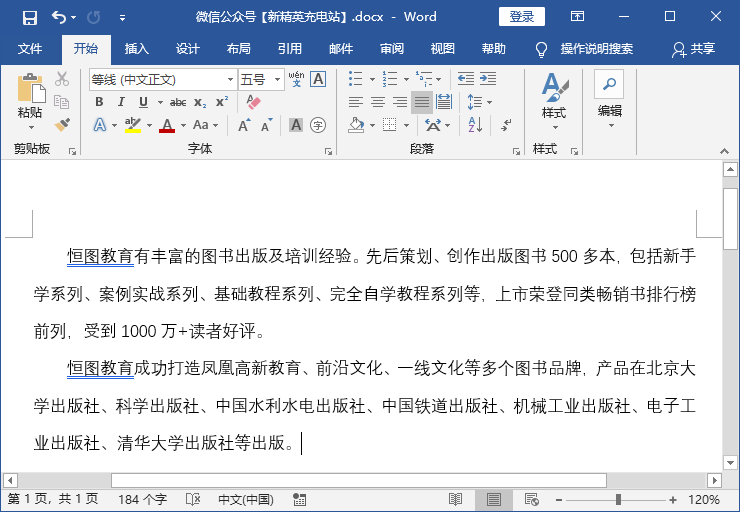Toggle justify alignment
The width and height of the screenshot is (740, 512).
(422, 102)
